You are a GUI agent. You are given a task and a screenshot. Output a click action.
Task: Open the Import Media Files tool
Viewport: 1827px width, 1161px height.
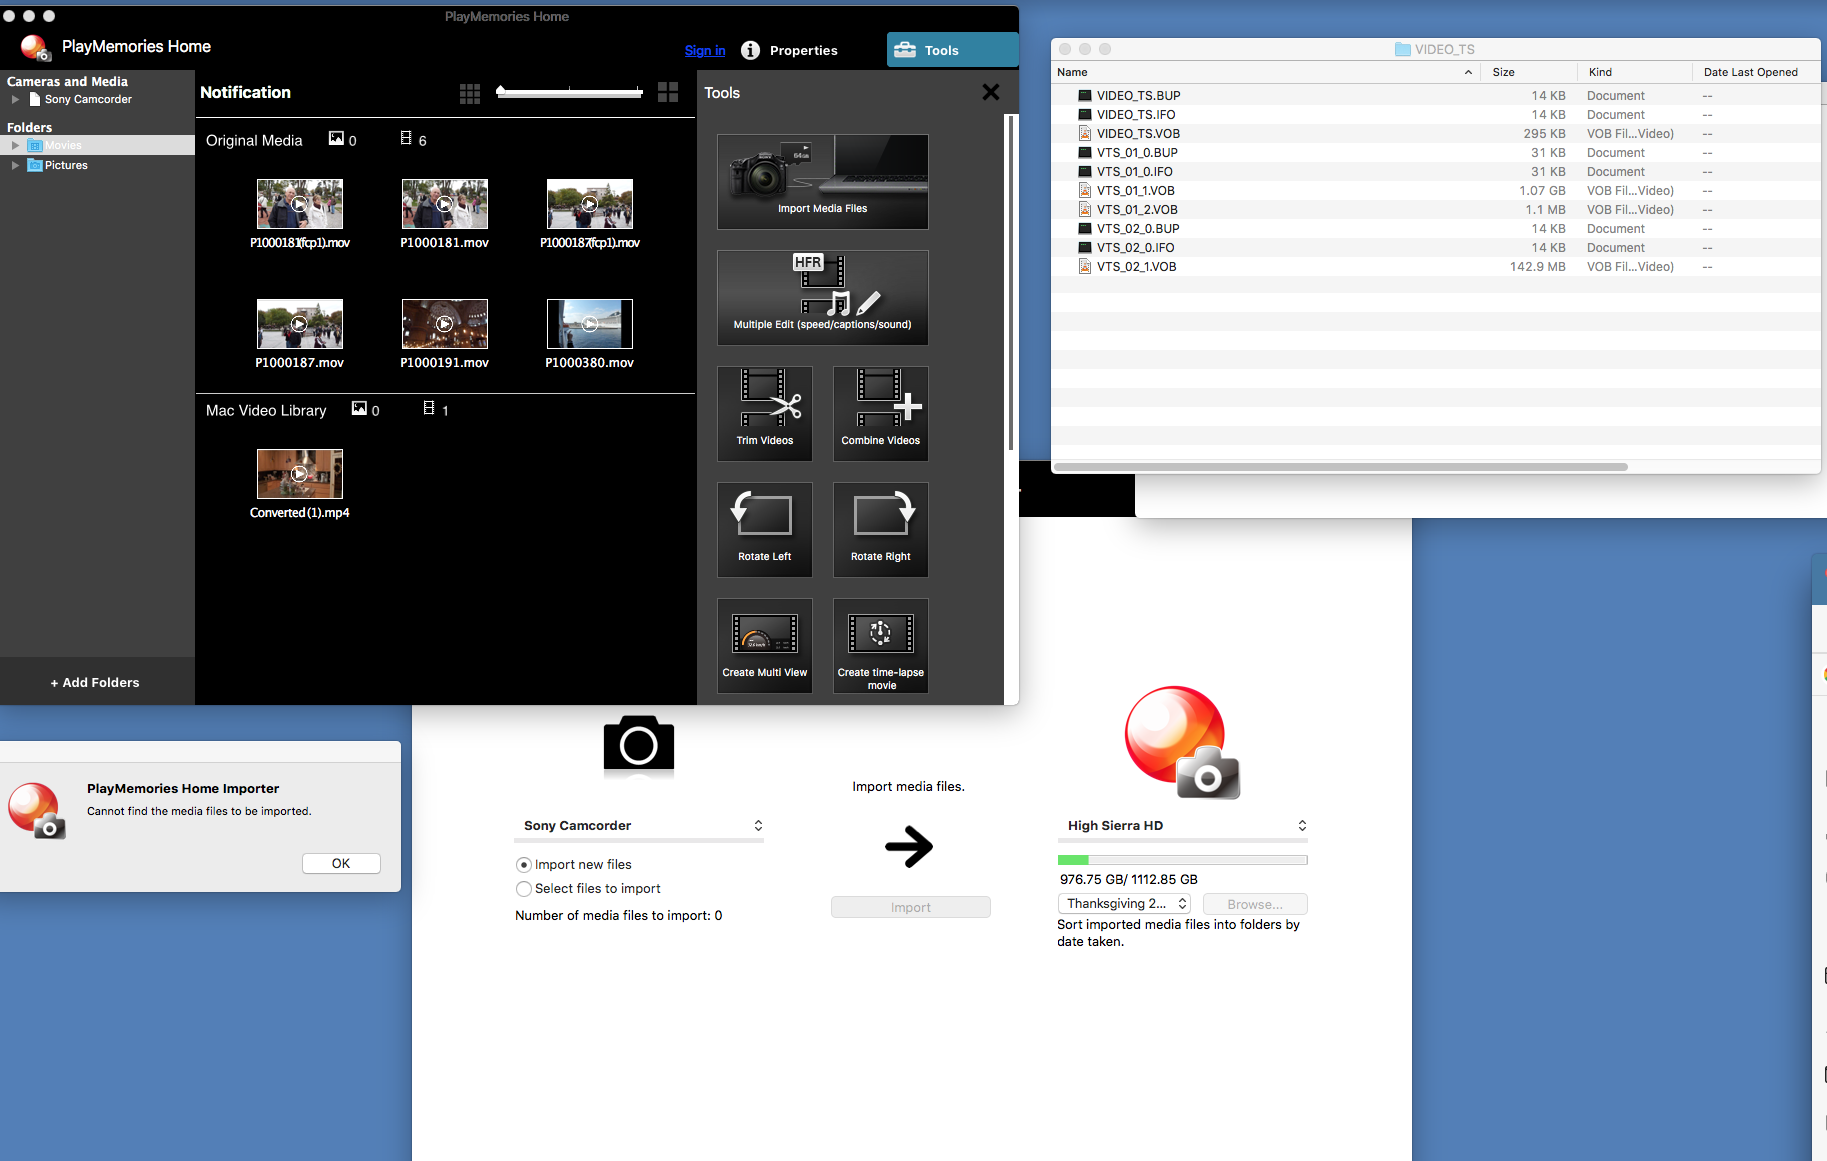click(822, 182)
